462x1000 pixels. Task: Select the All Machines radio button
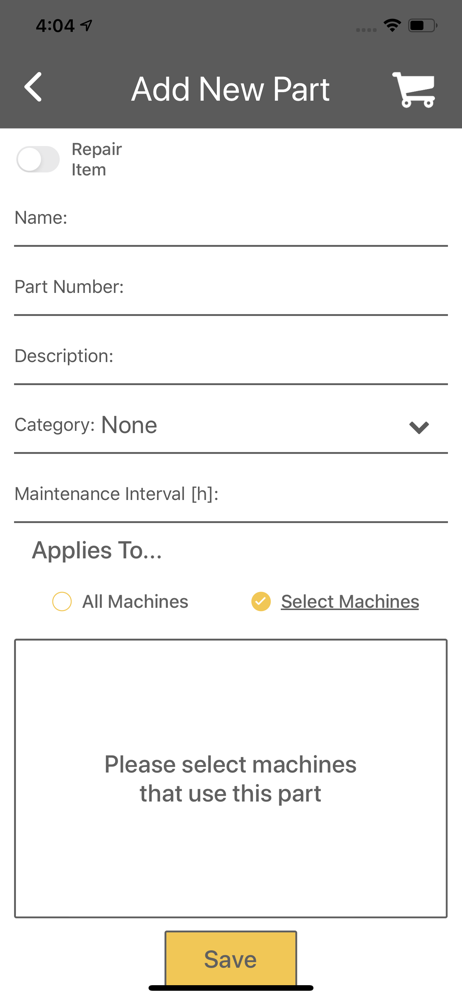pyautogui.click(x=62, y=602)
